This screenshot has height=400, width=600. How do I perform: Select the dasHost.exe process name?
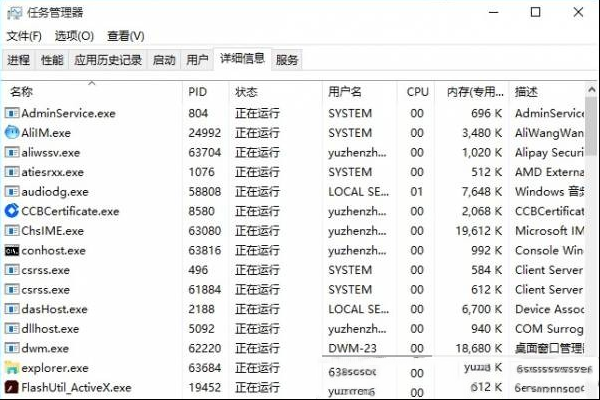click(x=54, y=309)
